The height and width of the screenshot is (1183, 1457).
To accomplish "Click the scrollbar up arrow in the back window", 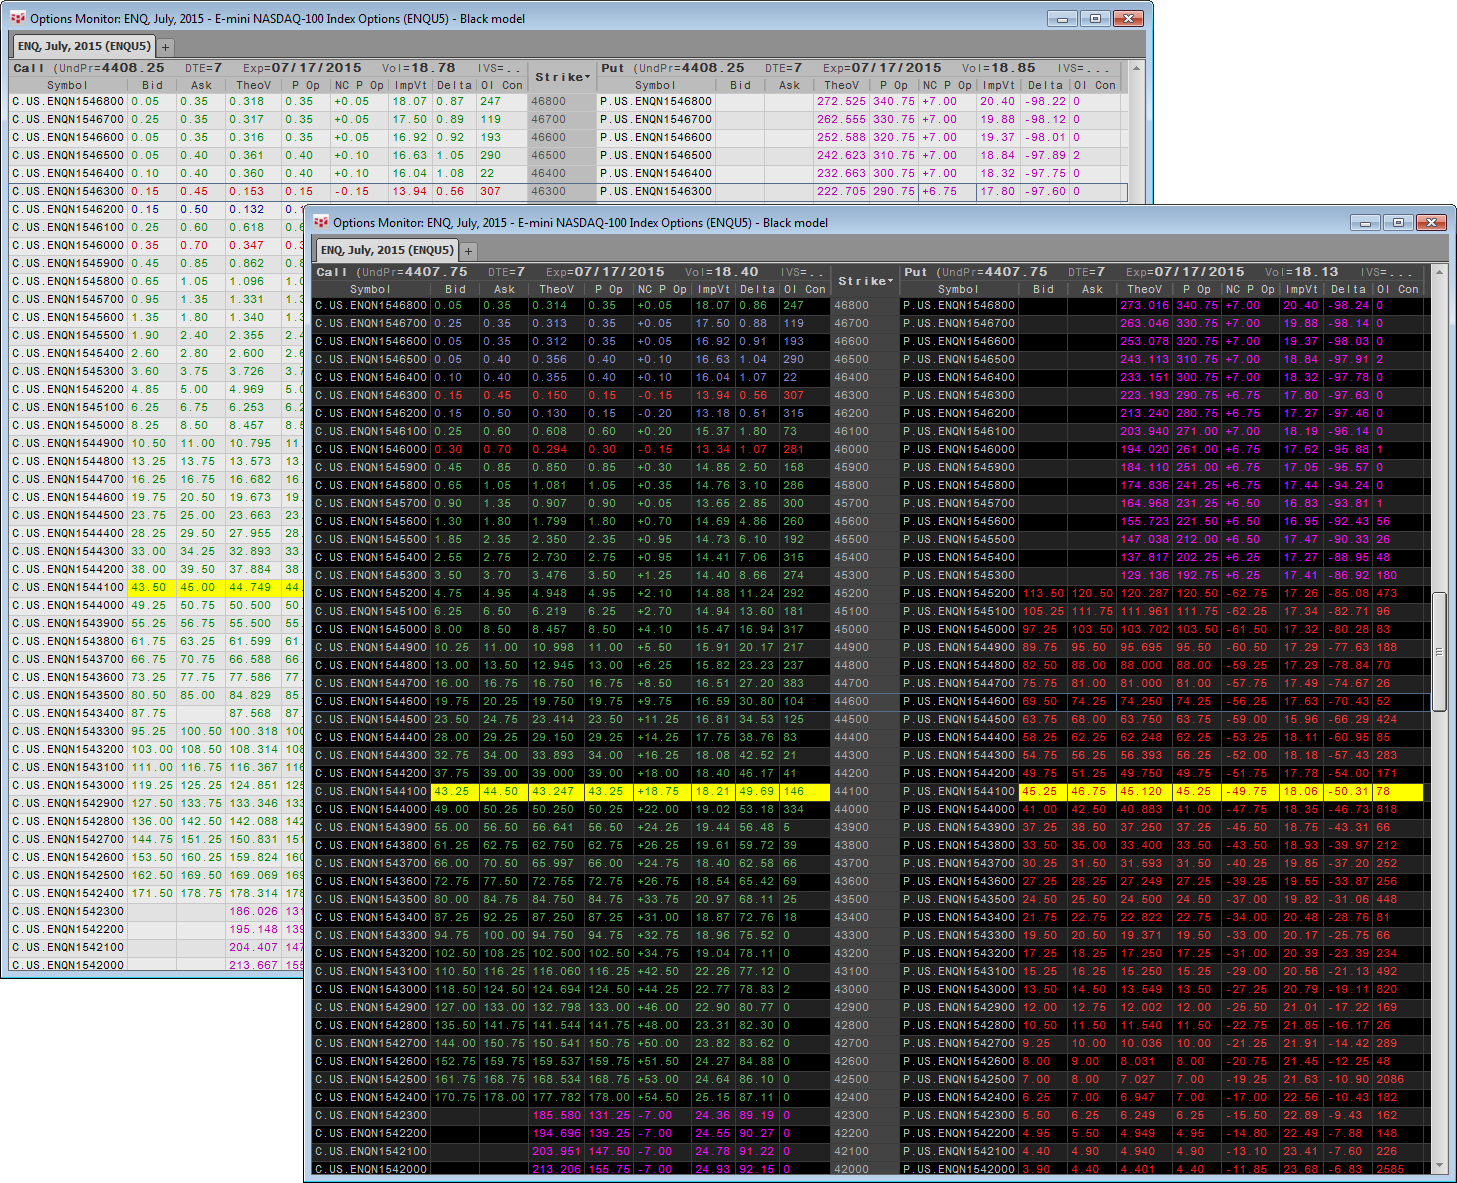I will point(1136,68).
